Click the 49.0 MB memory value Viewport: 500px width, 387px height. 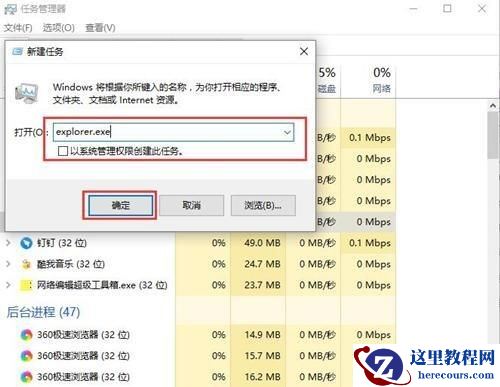(262, 243)
